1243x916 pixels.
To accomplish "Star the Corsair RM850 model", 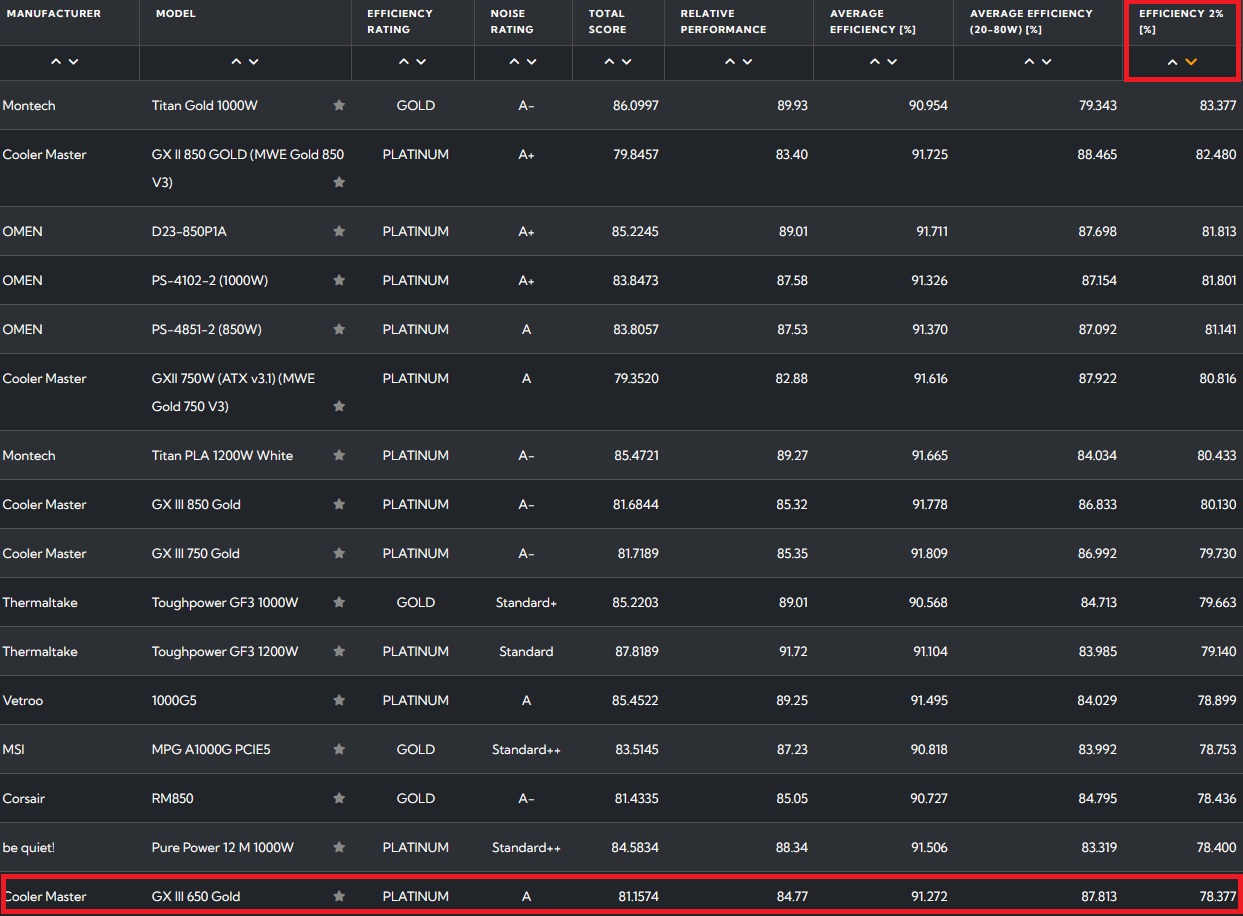I will tap(339, 798).
